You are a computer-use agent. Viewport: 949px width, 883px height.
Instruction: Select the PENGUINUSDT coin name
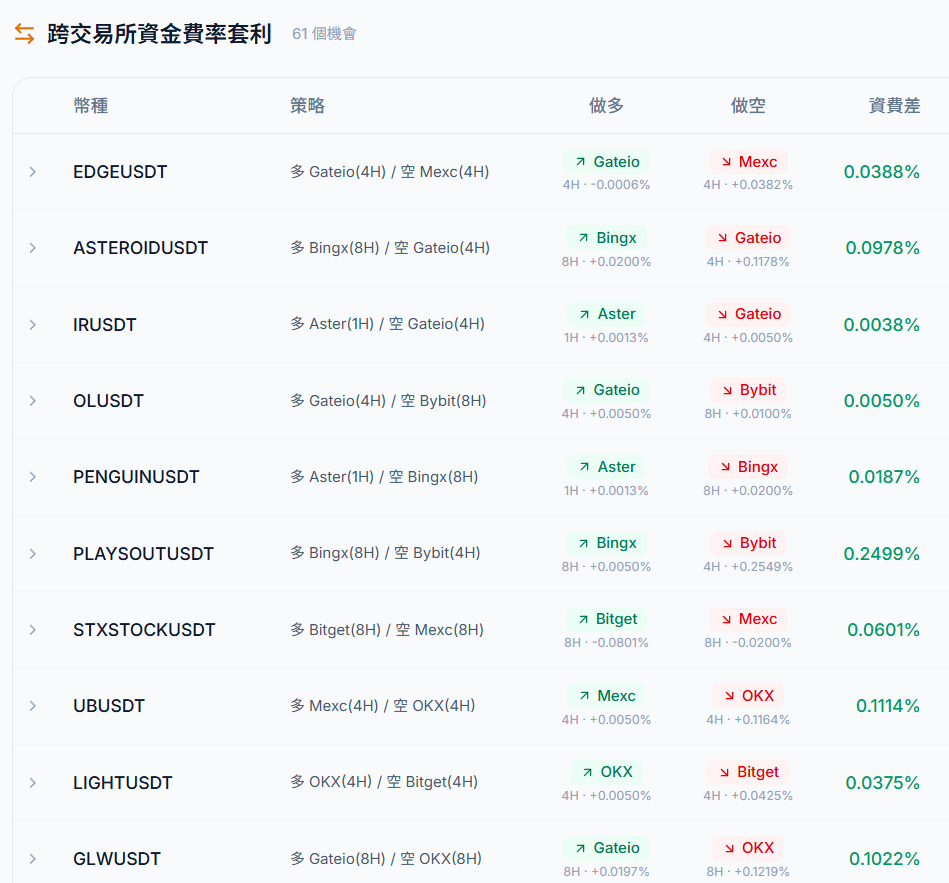pyautogui.click(x=136, y=477)
